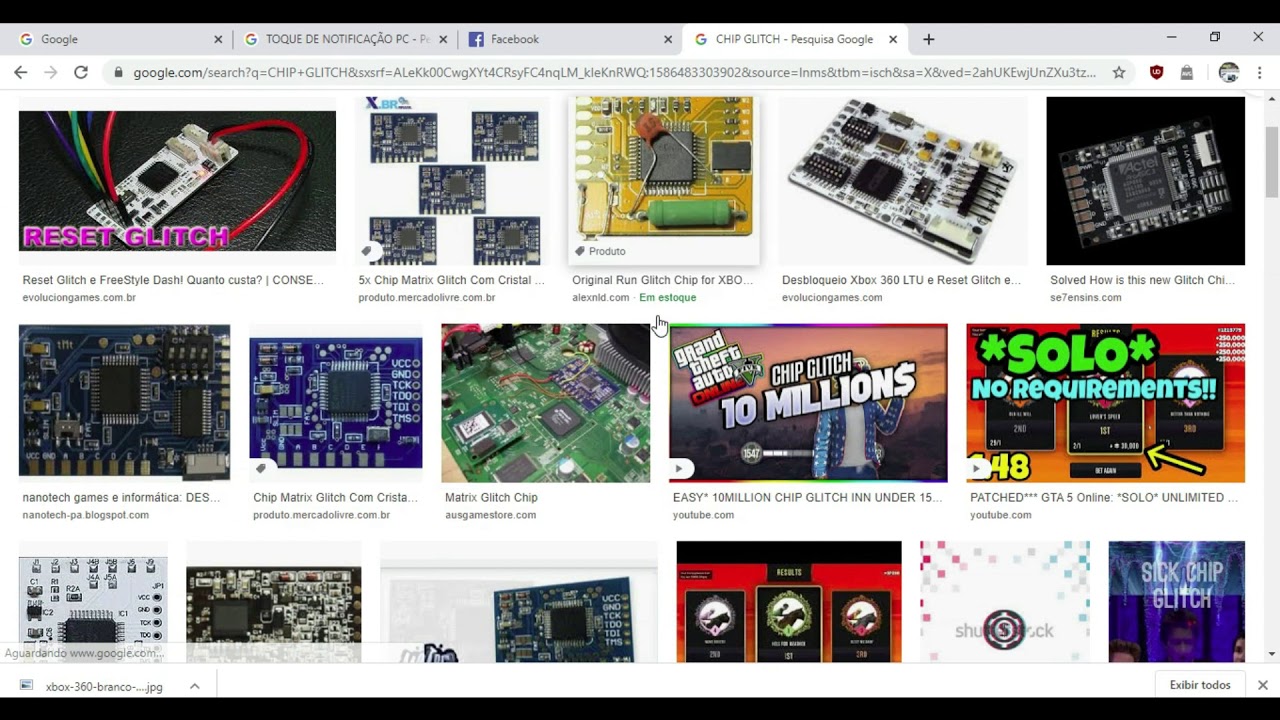The height and width of the screenshot is (720, 1280).
Task: Open the Chip Matrix Glitch Com Crista image
Action: coord(336,403)
